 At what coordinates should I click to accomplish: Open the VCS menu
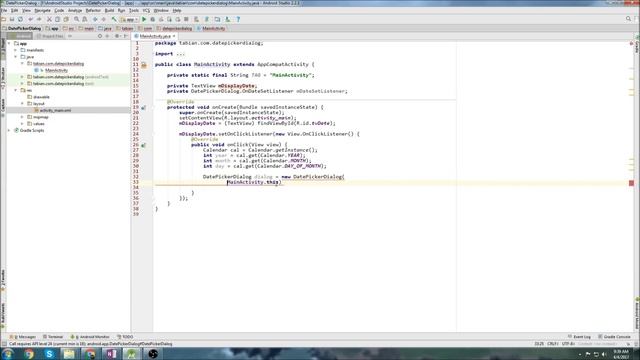[x=146, y=10]
